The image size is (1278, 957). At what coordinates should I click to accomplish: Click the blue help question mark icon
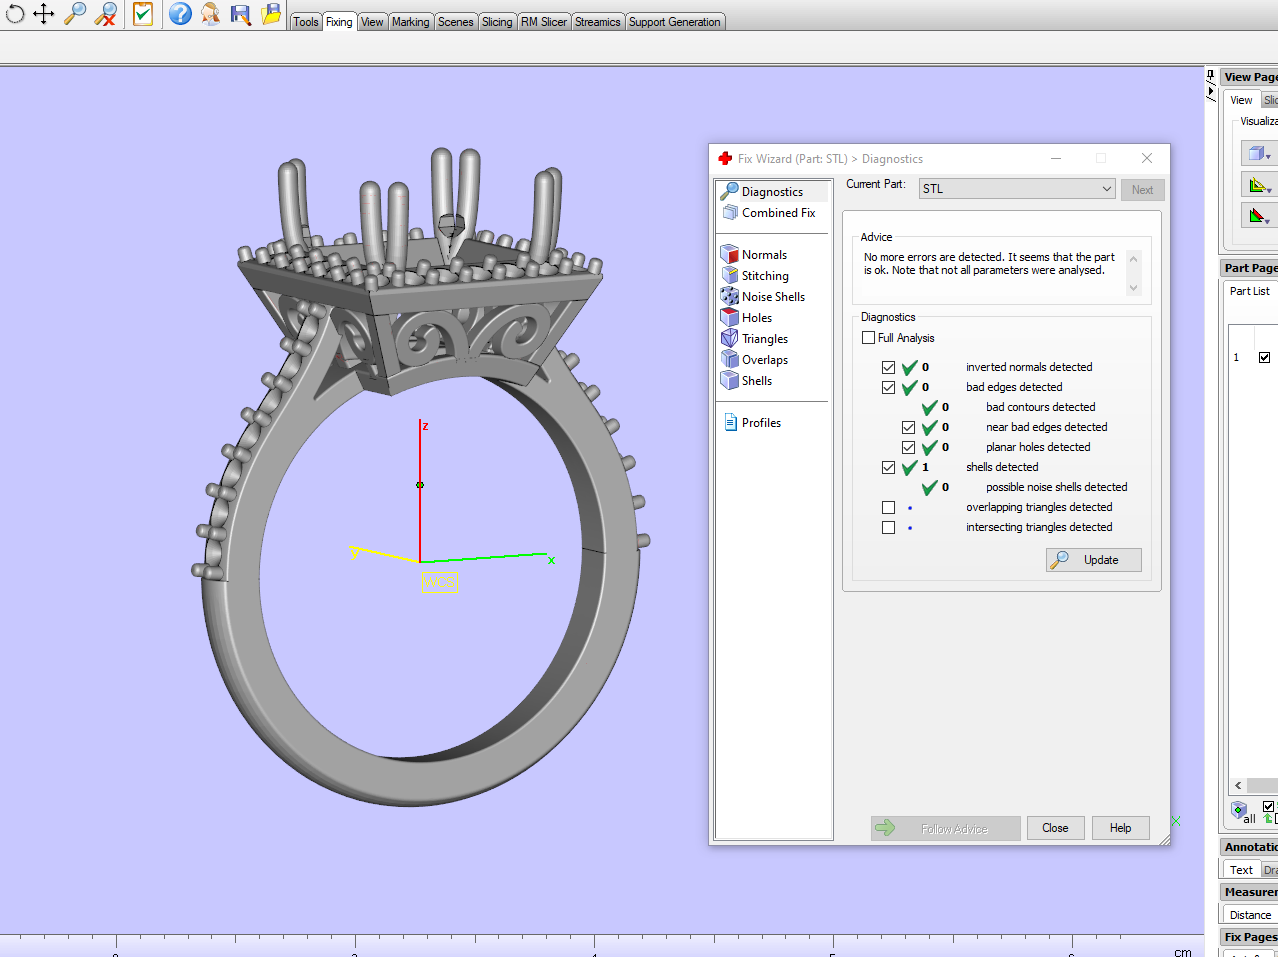tap(180, 13)
